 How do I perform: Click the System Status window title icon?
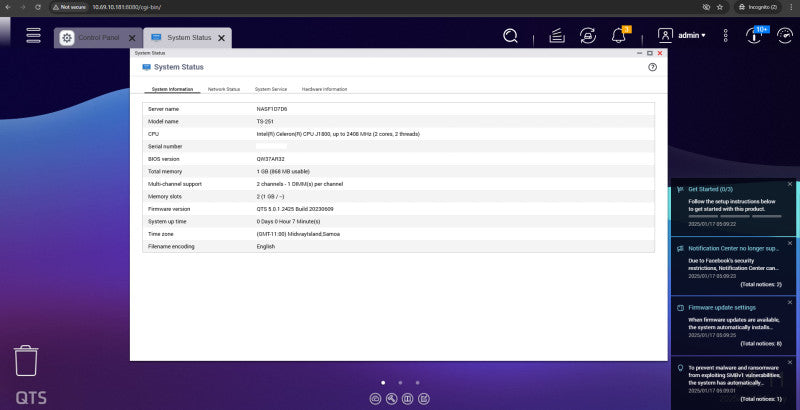[x=146, y=67]
